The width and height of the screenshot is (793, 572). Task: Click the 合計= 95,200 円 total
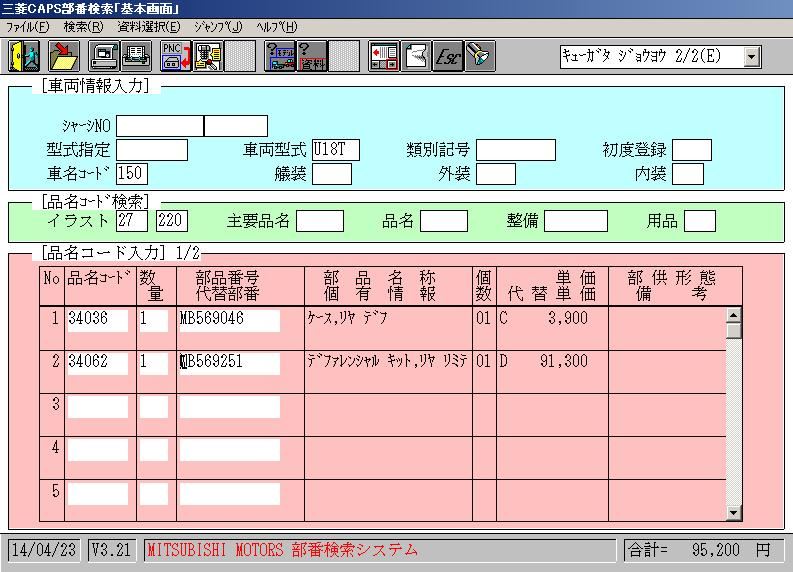[703, 550]
